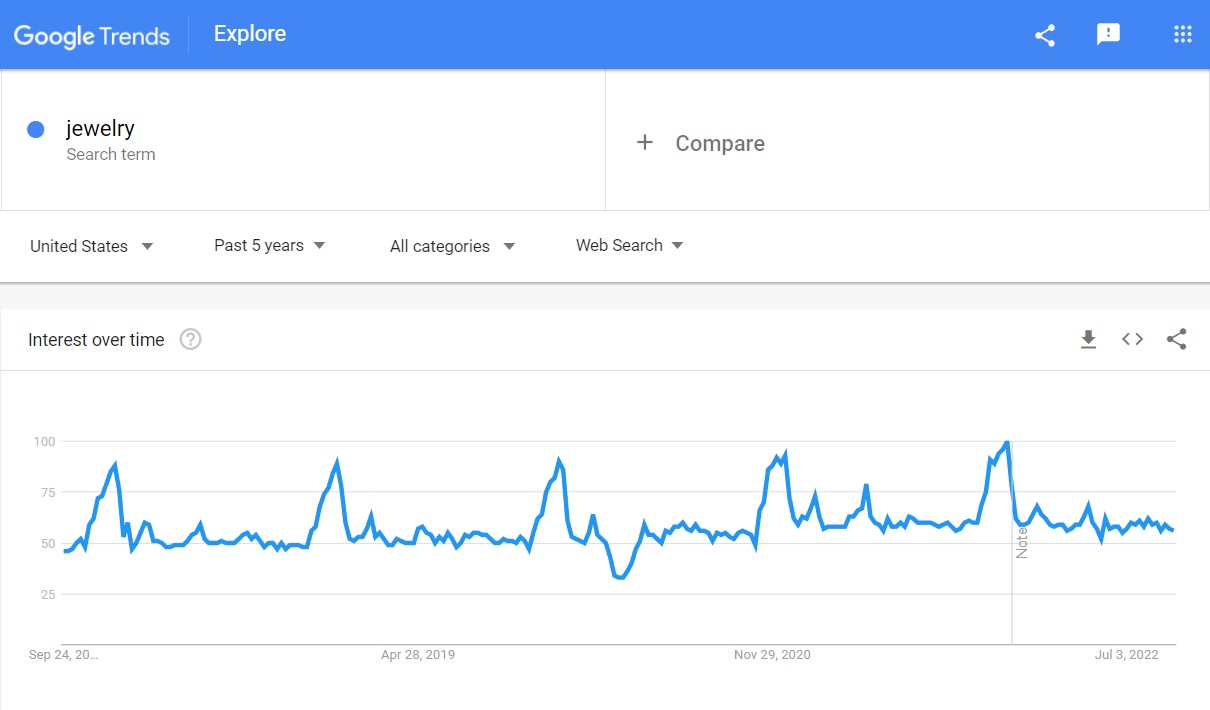The height and width of the screenshot is (710, 1210).
Task: Expand the All categories dropdown
Action: [x=452, y=246]
